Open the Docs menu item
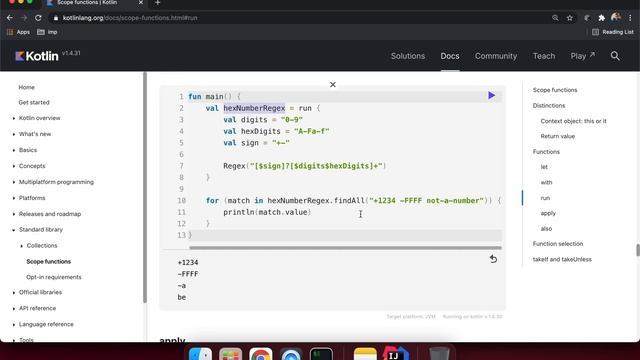This screenshot has height=360, width=640. pyautogui.click(x=450, y=56)
